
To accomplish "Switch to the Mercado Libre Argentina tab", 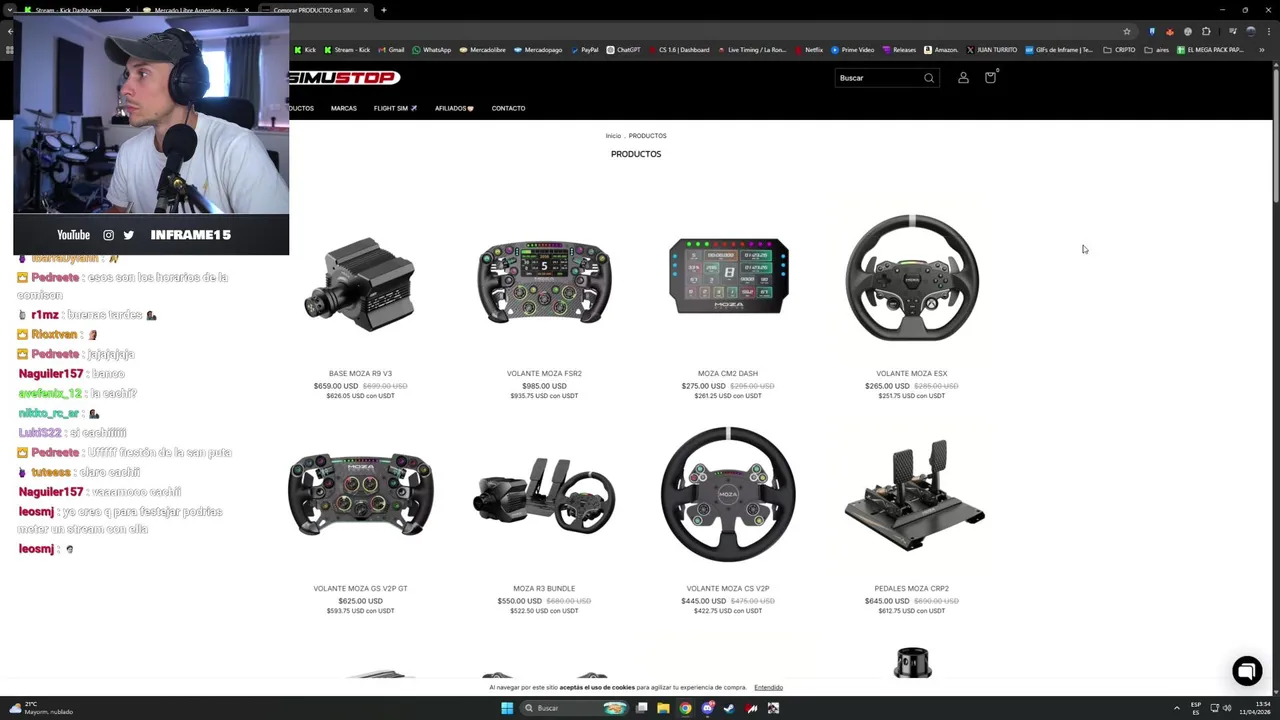I will coord(195,10).
